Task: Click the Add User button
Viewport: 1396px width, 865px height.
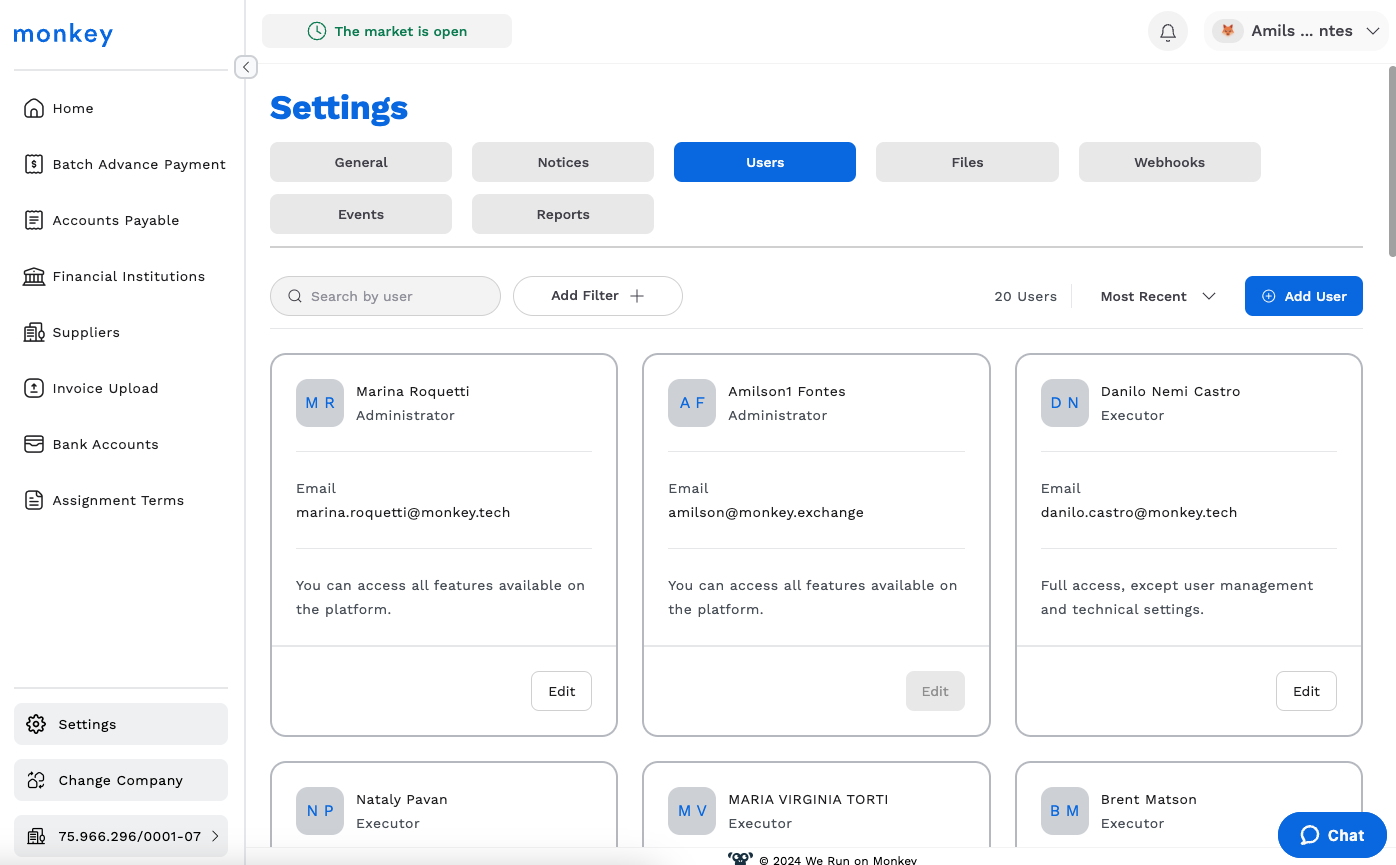Action: coord(1303,296)
